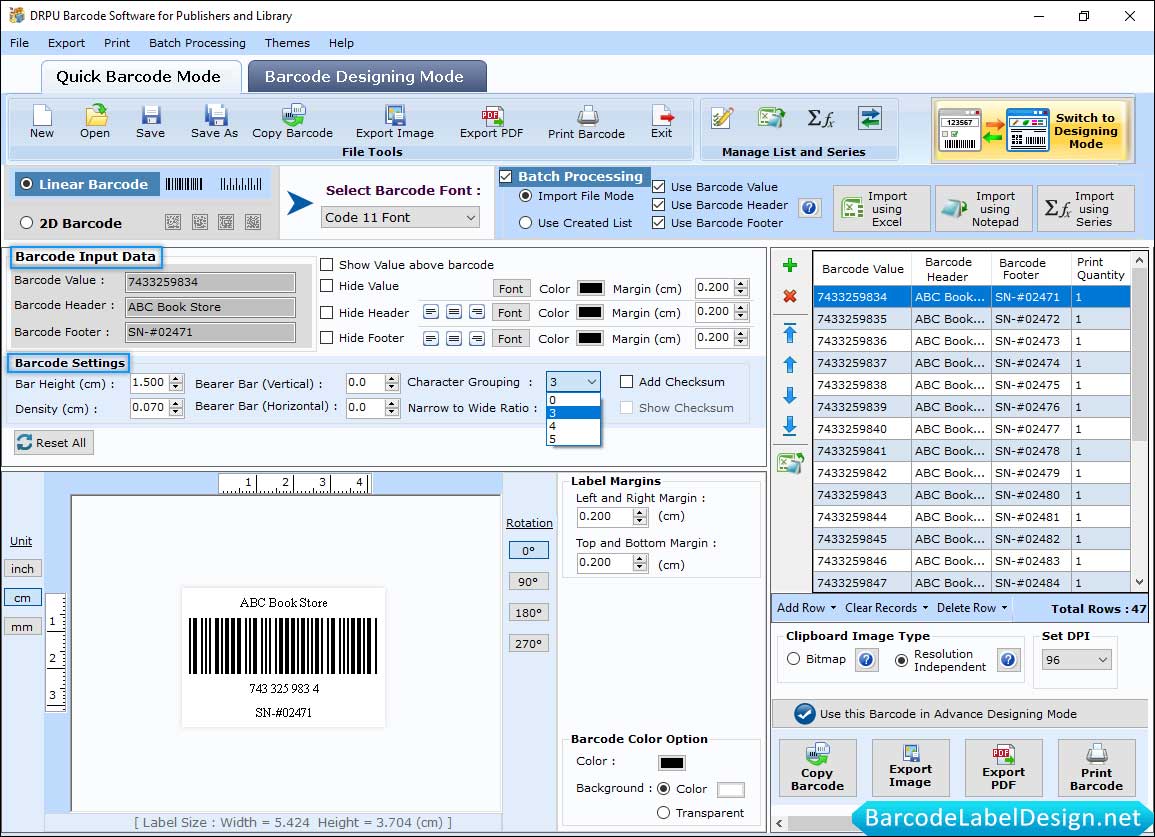Align footer right using the last alignment icon
1155x837 pixels.
477,338
